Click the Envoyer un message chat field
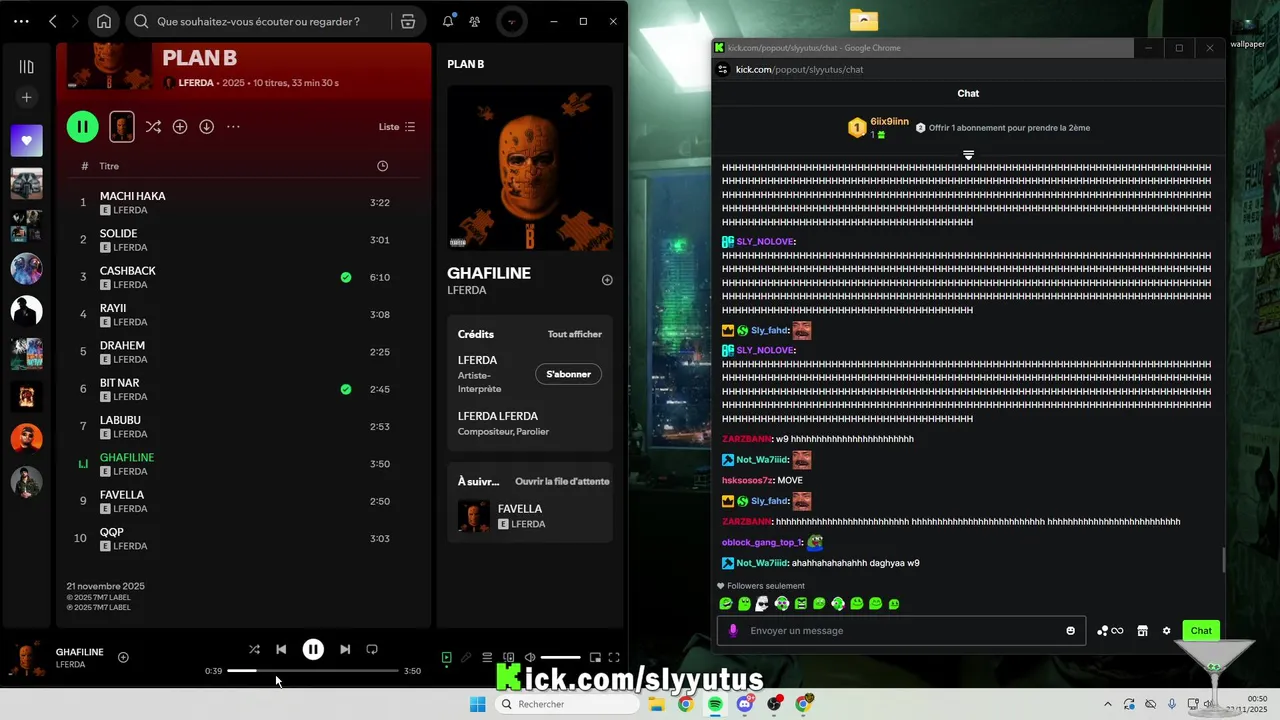 point(902,631)
